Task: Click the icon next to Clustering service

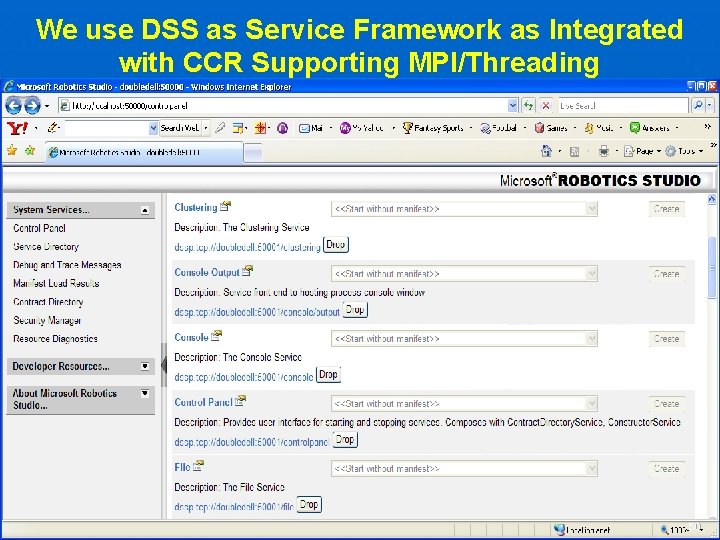Action: point(225,207)
